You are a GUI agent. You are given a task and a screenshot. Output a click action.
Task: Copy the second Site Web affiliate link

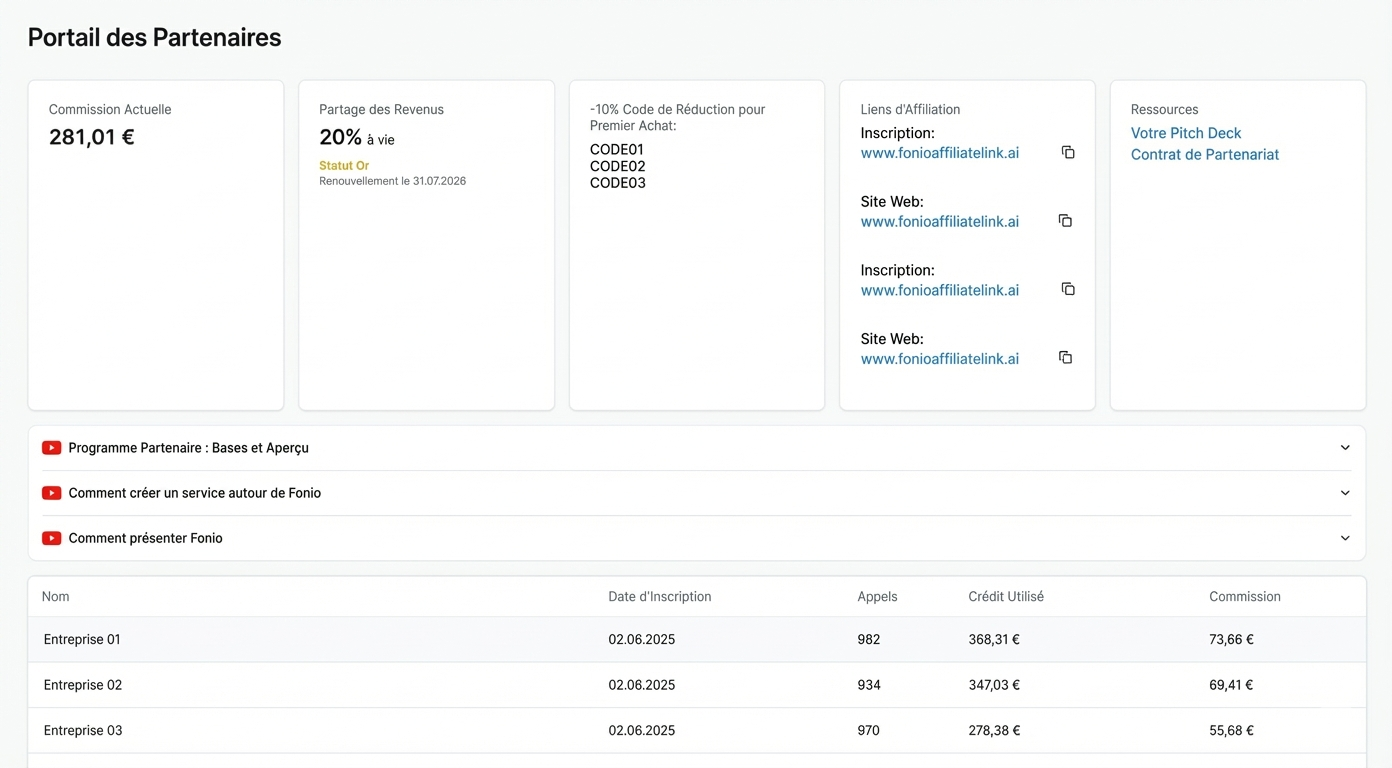coord(1065,357)
